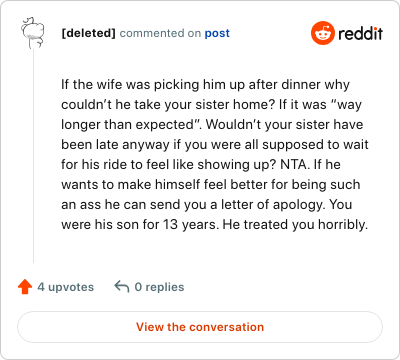Click the reply arrow icon
This screenshot has width=400, height=360.
122,286
